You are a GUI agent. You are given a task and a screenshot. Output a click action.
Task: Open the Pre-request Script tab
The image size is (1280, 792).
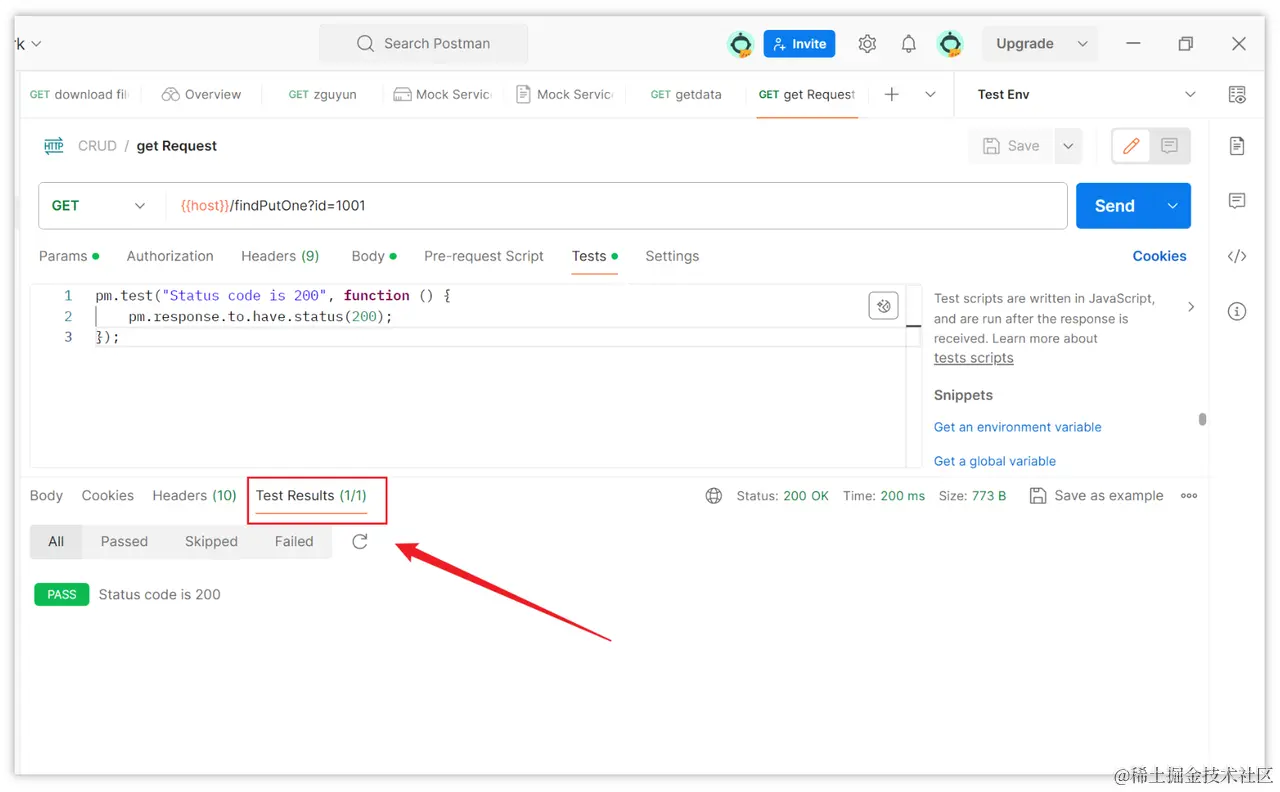click(x=484, y=256)
